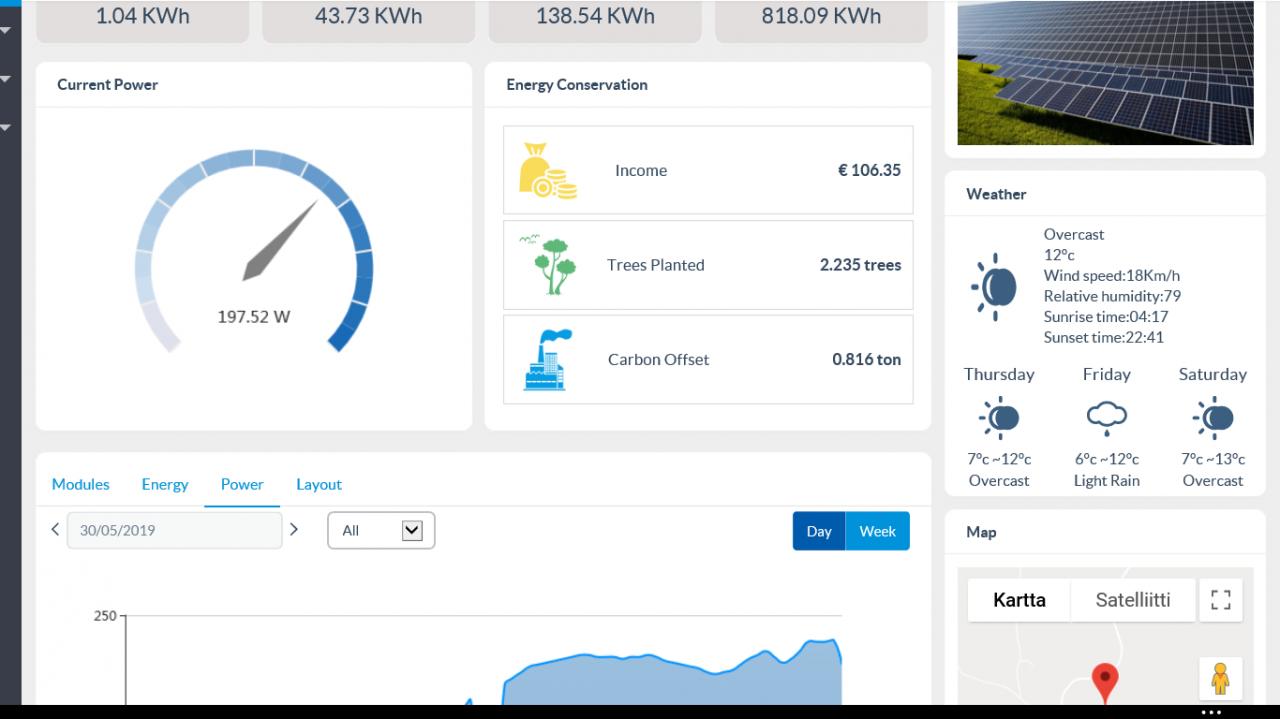Click the green Trees Planted icon
The width and height of the screenshot is (1280, 719).
(x=548, y=264)
